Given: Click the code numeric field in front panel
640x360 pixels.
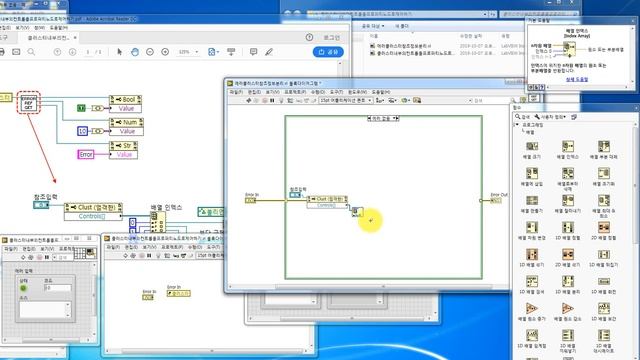Looking at the screenshot, I should (x=58, y=288).
